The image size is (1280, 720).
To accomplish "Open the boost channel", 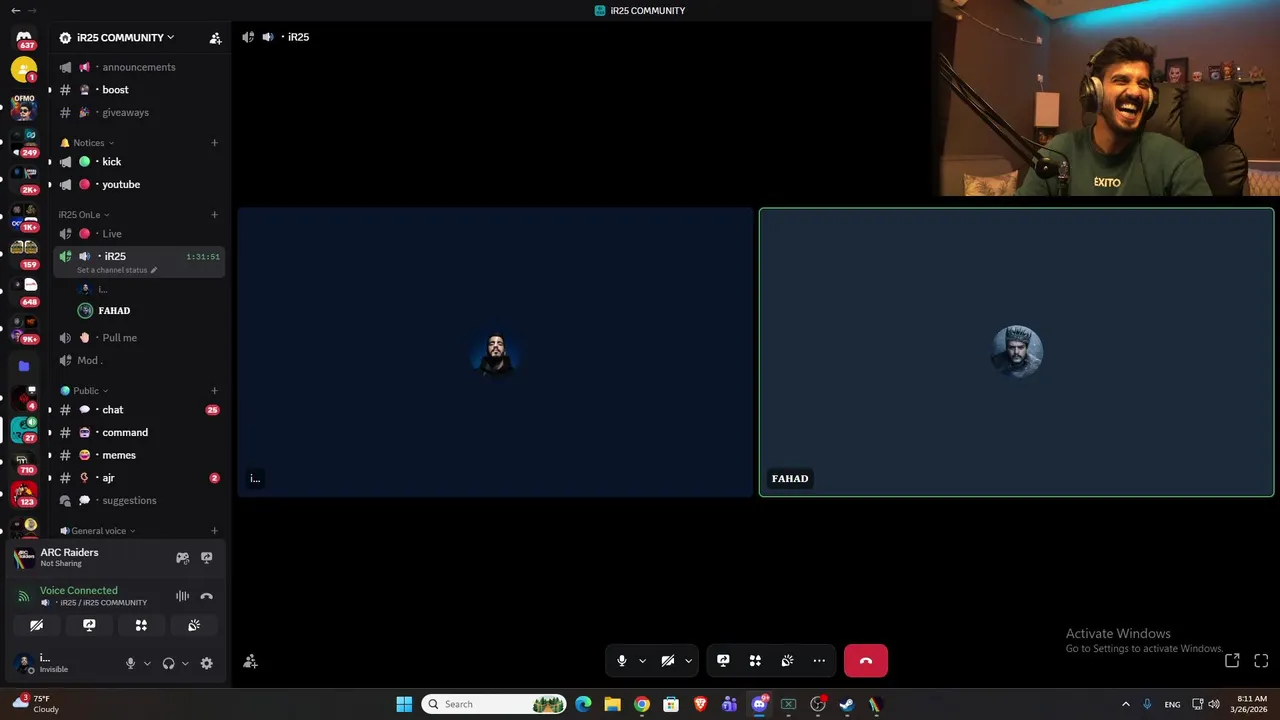I will click(138, 90).
